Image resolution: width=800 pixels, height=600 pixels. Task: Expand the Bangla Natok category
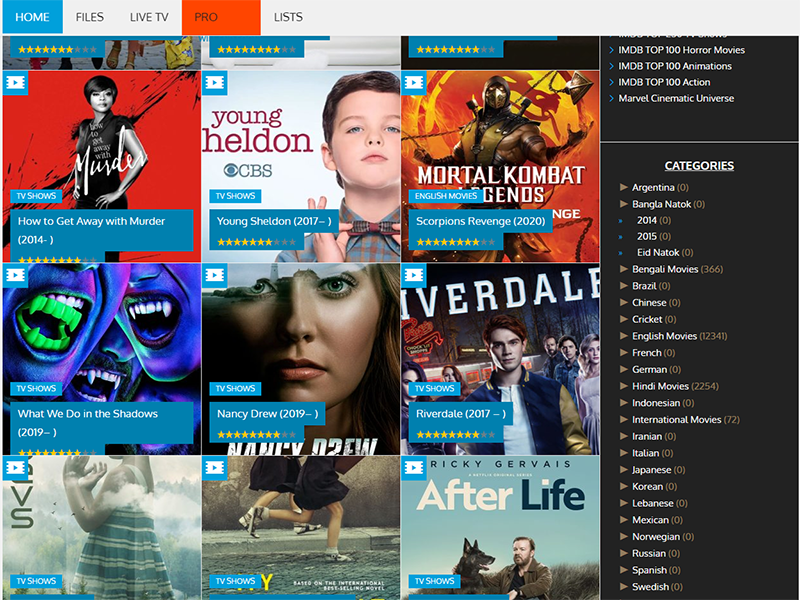(x=624, y=204)
